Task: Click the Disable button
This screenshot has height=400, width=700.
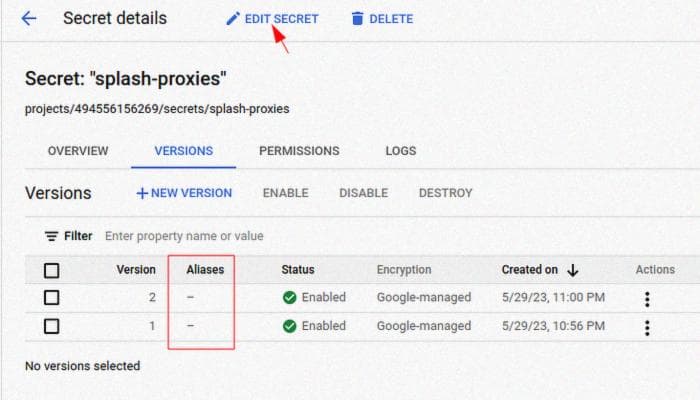Action: (363, 193)
